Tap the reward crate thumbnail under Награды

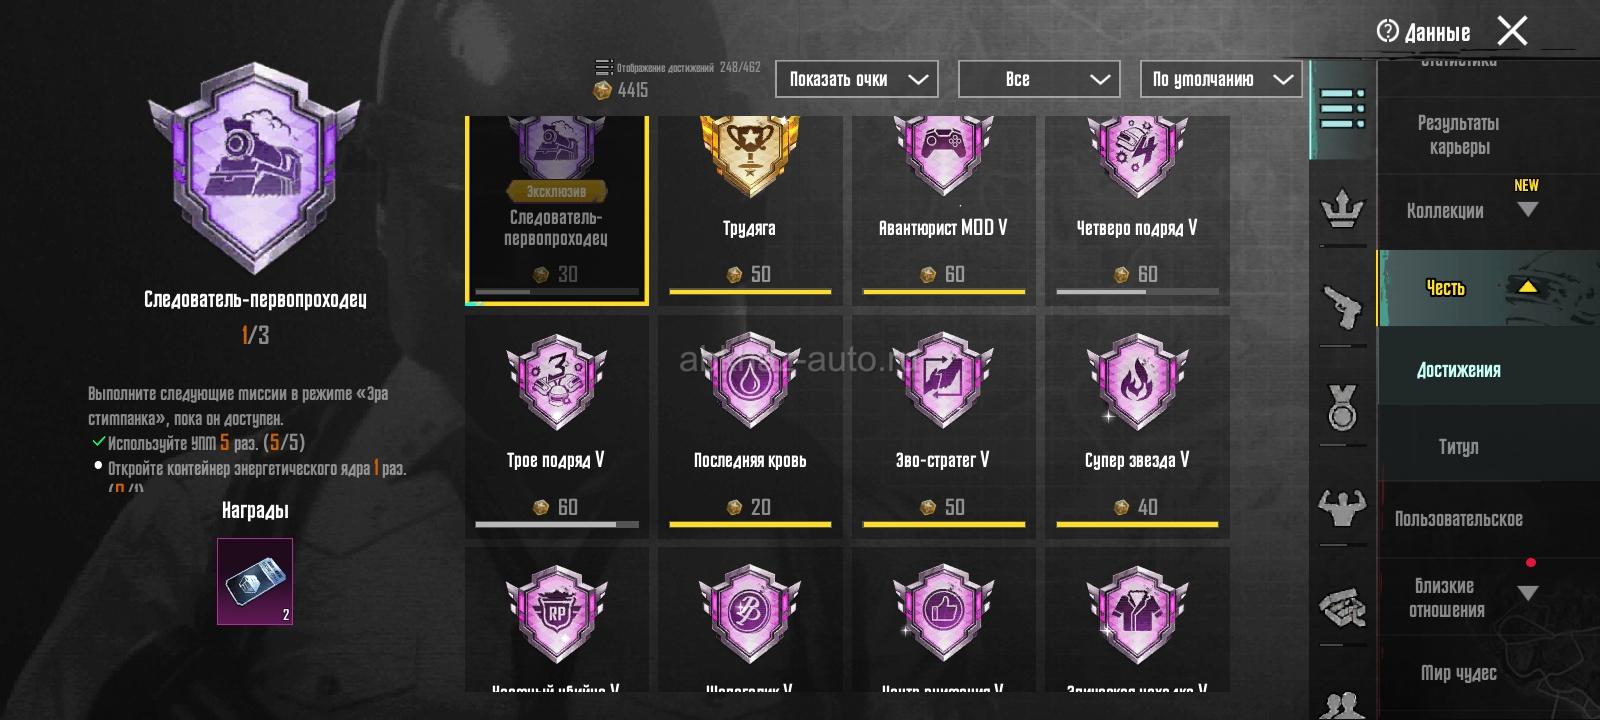tap(255, 581)
